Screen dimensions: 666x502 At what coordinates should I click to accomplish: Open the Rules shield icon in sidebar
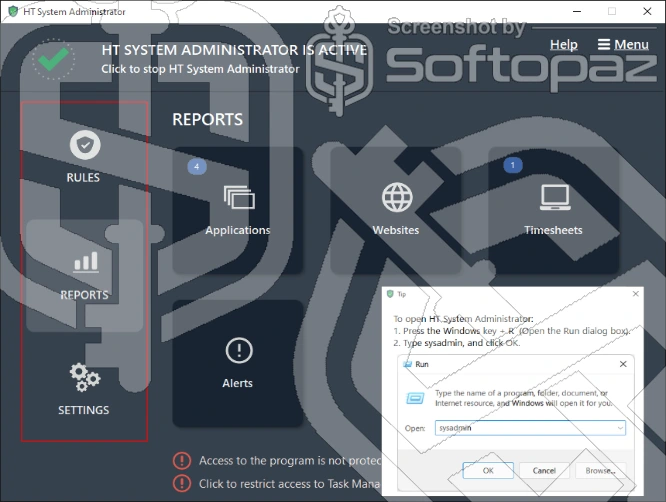pyautogui.click(x=85, y=145)
